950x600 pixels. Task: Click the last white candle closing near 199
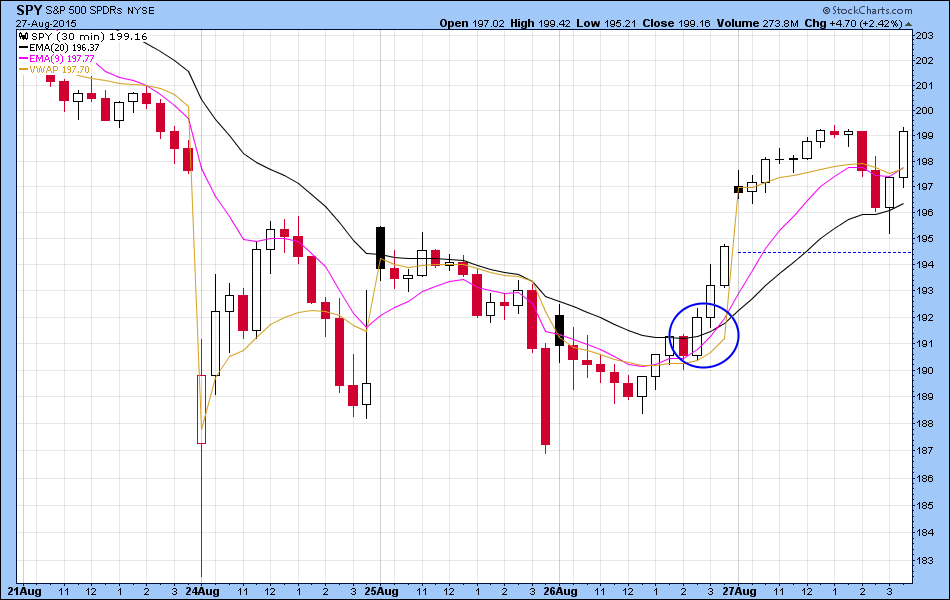coord(903,154)
